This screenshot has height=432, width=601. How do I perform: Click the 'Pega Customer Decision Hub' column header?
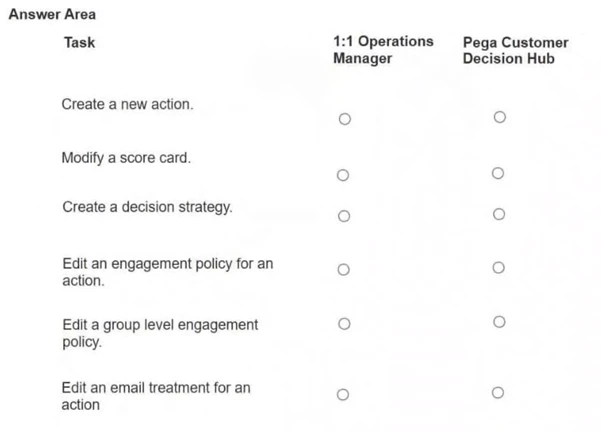click(516, 51)
